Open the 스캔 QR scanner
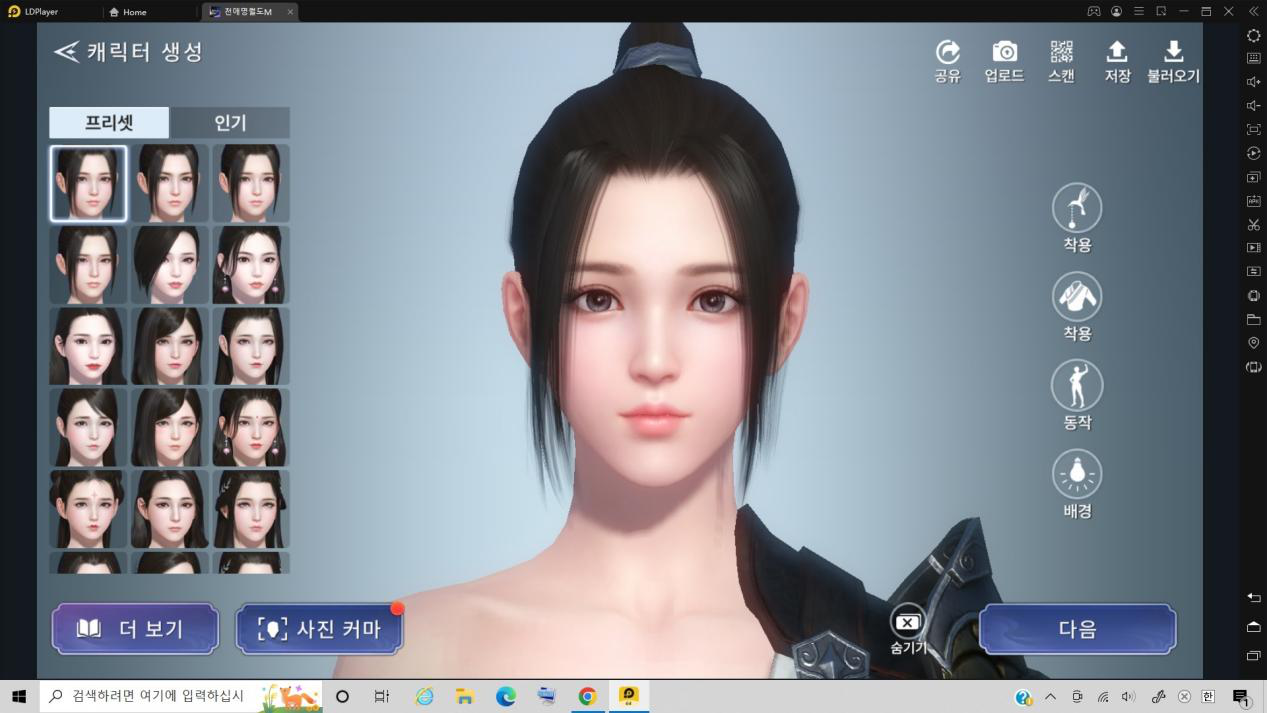The width and height of the screenshot is (1267, 713). point(1061,61)
